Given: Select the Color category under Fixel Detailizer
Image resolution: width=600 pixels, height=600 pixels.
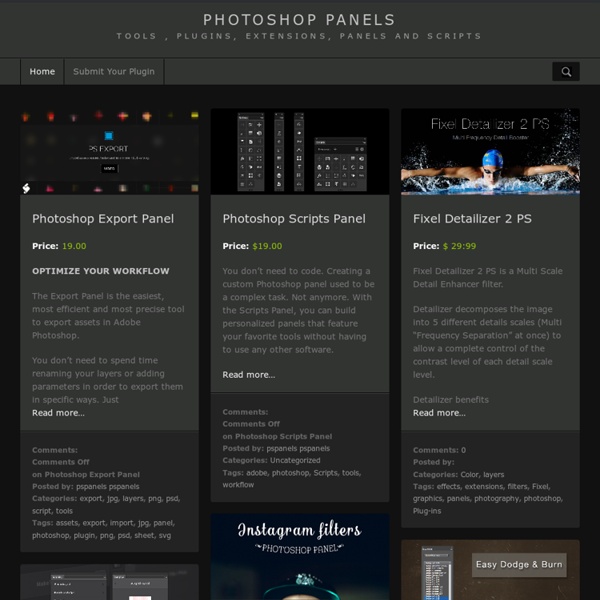Looking at the screenshot, I should 470,474.
